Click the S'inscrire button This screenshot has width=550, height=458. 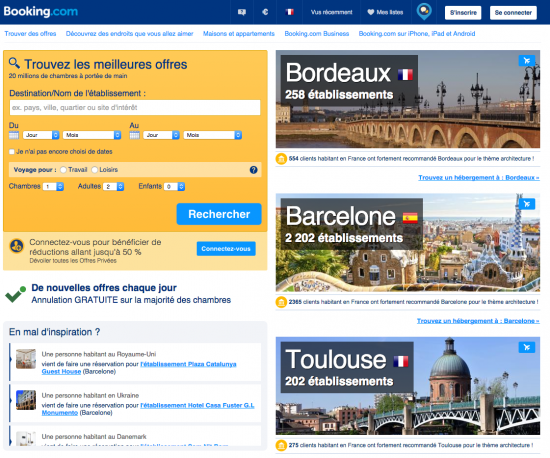[x=463, y=13]
